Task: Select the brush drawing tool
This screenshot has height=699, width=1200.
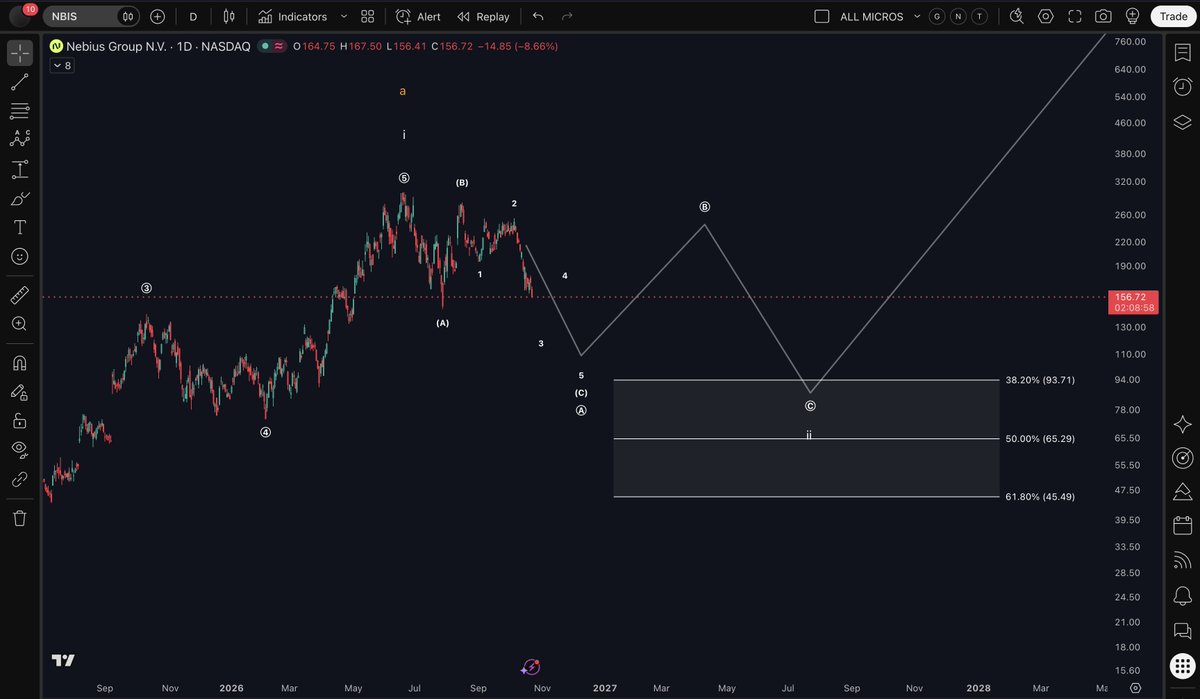Action: click(x=19, y=199)
